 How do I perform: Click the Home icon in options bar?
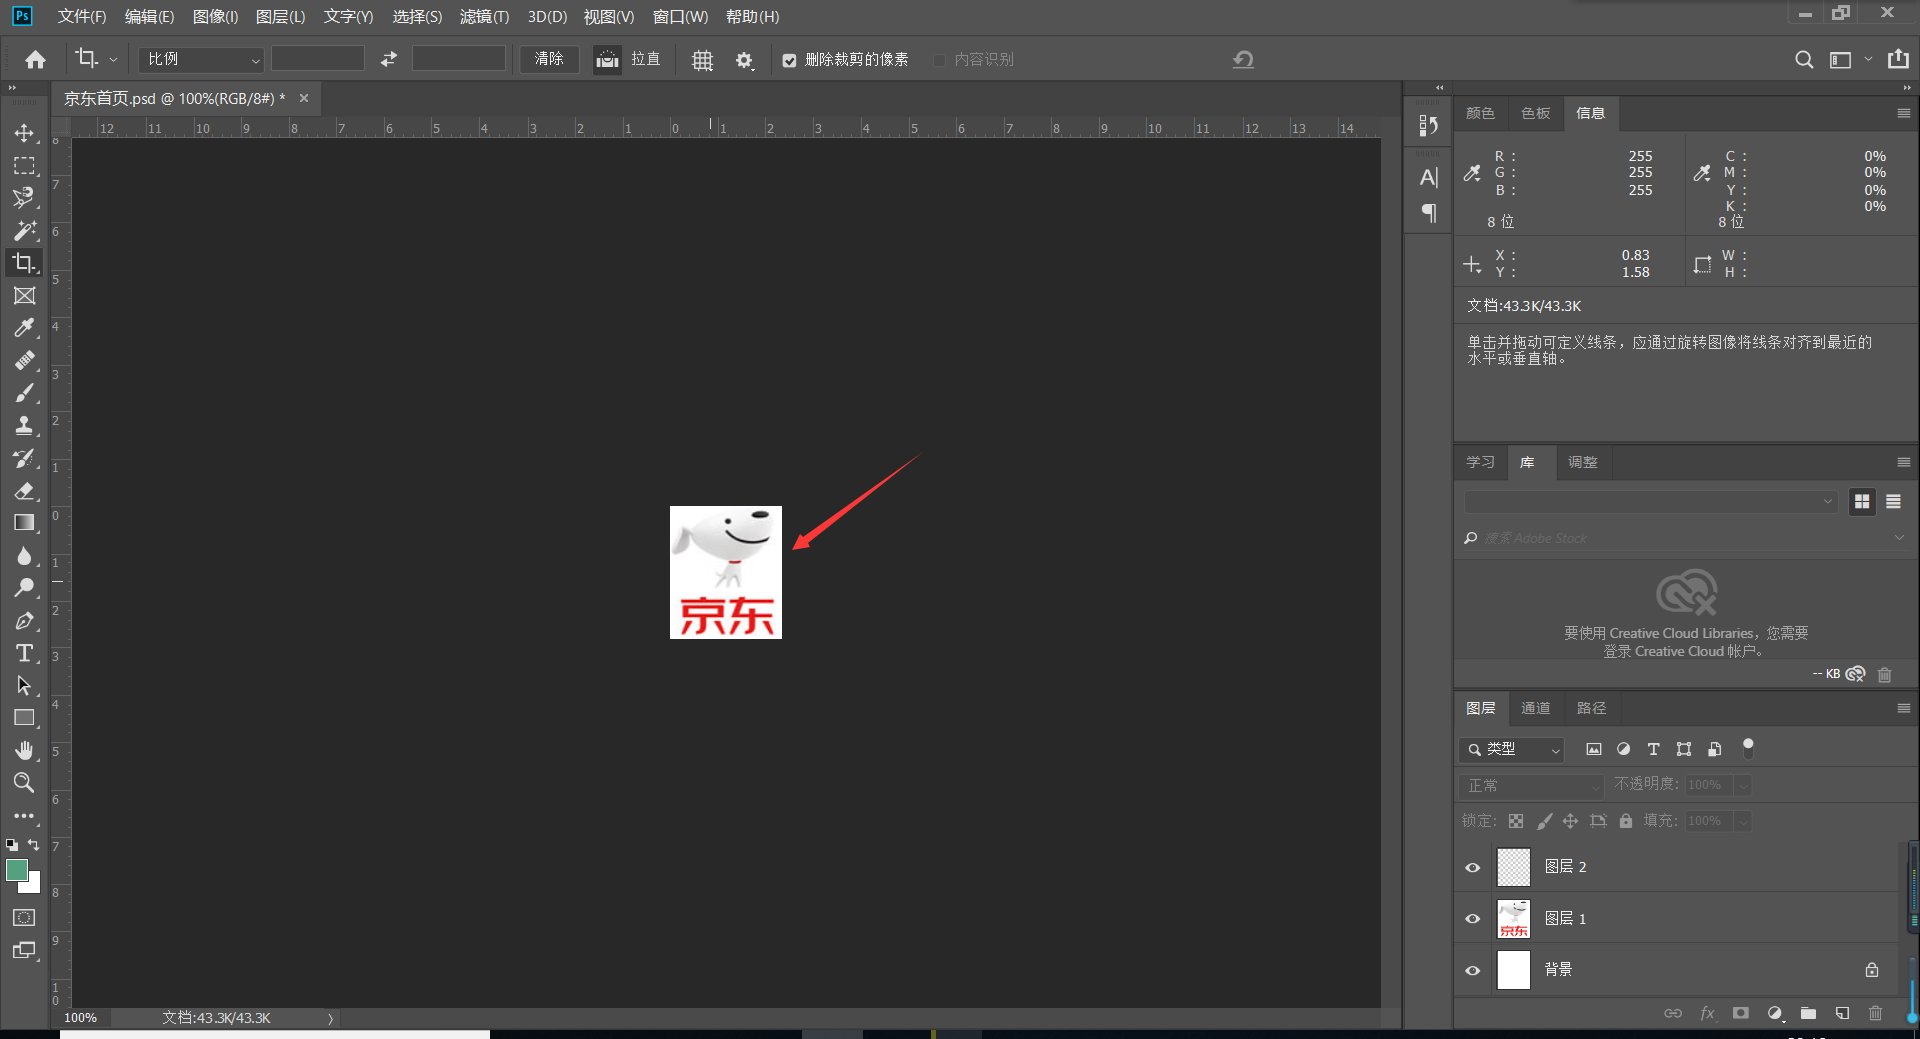pos(35,60)
